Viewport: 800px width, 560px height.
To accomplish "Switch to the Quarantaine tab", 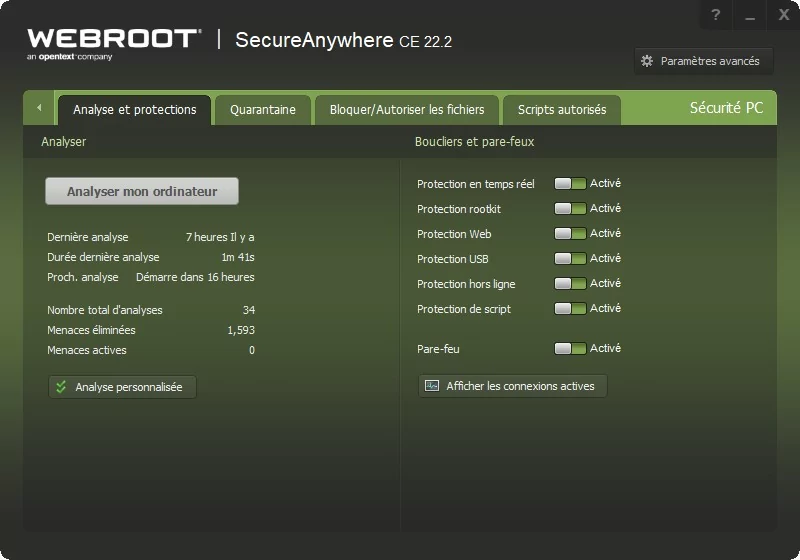I will pos(263,110).
